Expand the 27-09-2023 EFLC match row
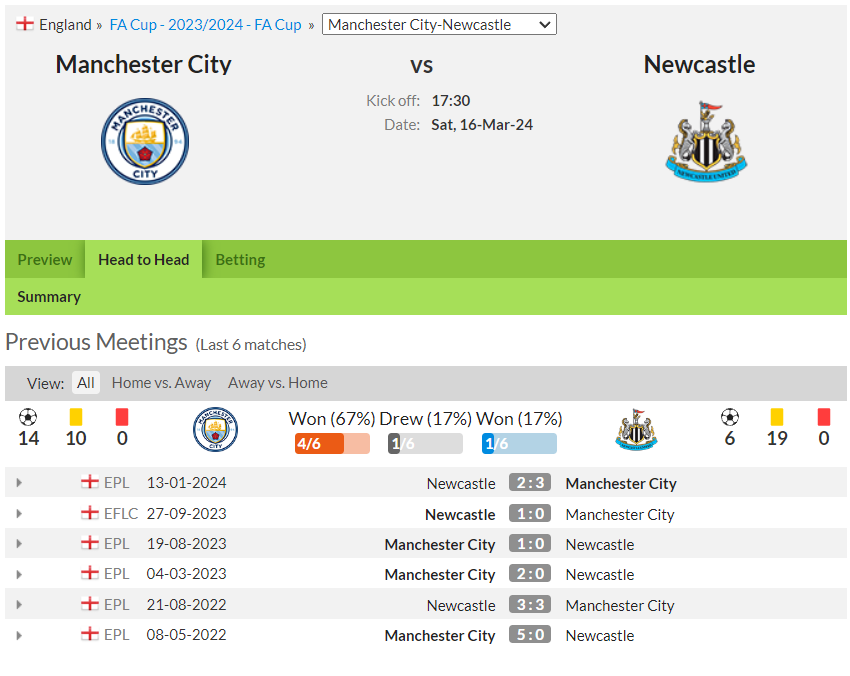 (19, 513)
